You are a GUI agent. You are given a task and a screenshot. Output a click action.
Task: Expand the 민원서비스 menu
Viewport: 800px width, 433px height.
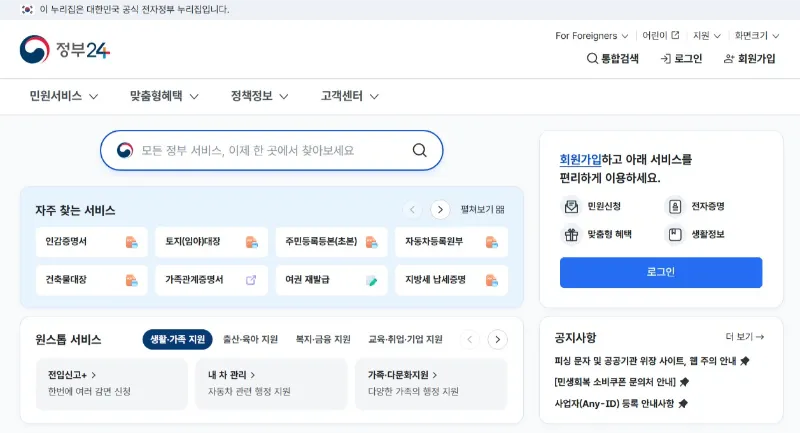[64, 96]
